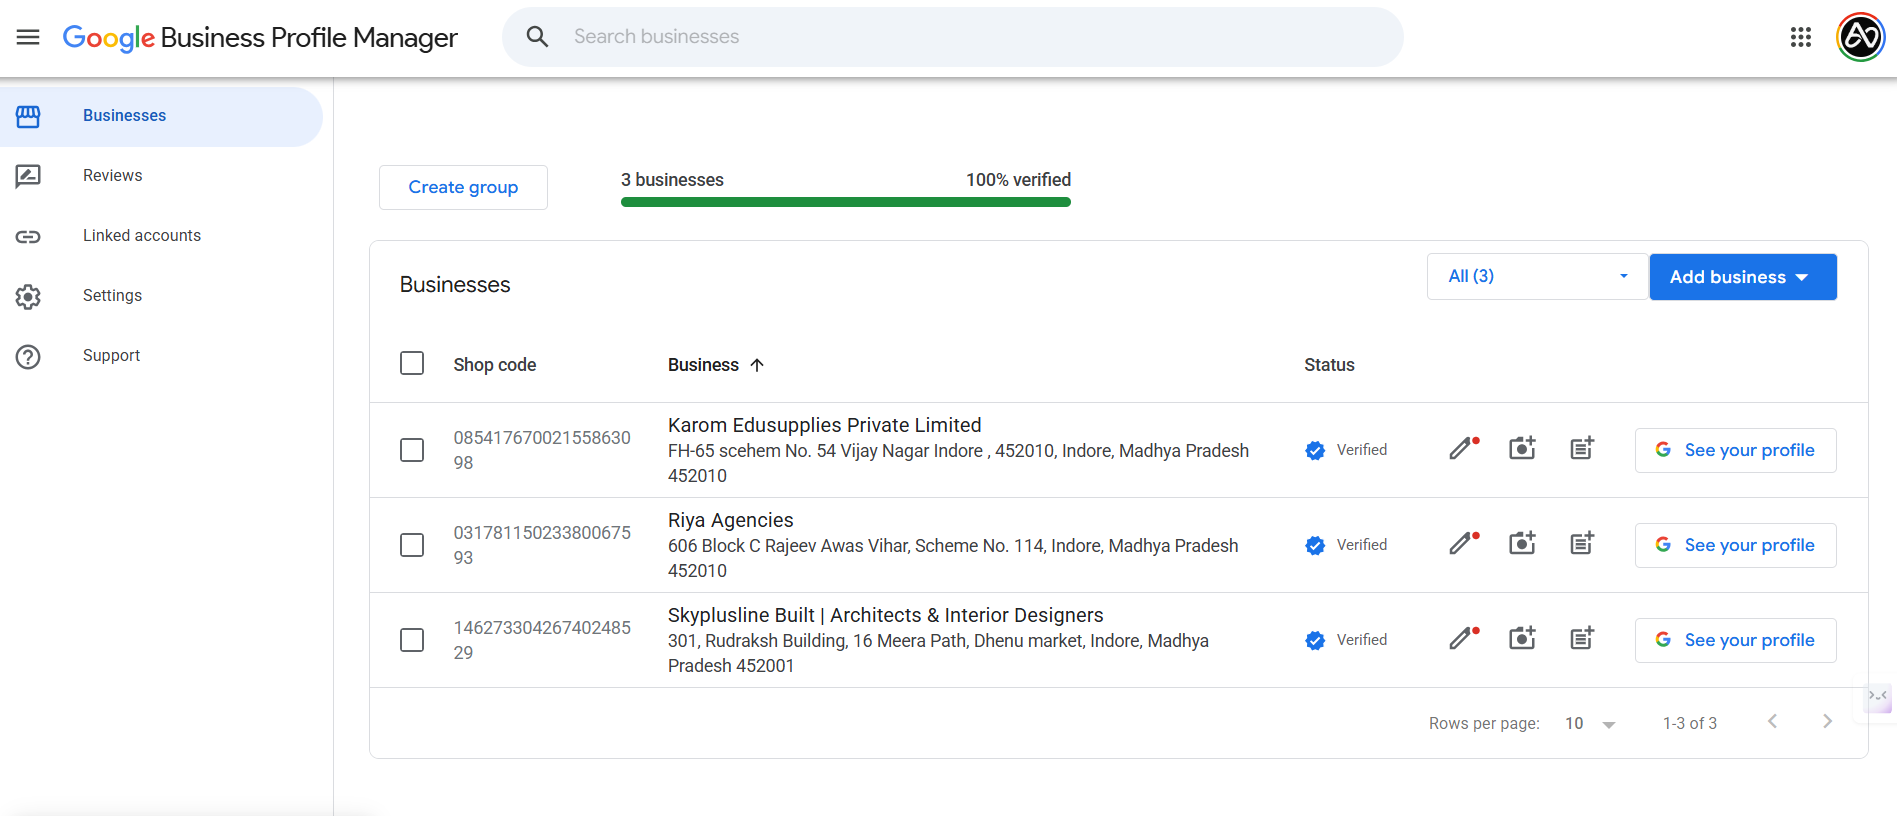Open Karom Edusupplies Private Limited business
Image resolution: width=1897 pixels, height=816 pixels.
pyautogui.click(x=824, y=425)
